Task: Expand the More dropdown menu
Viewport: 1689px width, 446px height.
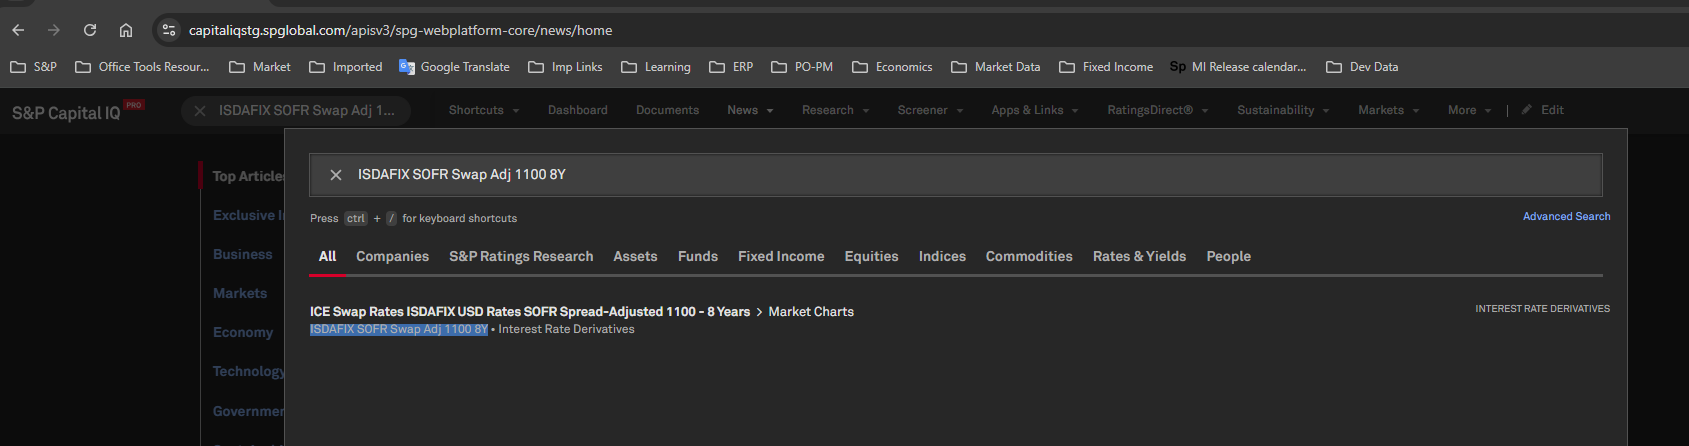Action: pyautogui.click(x=1470, y=110)
